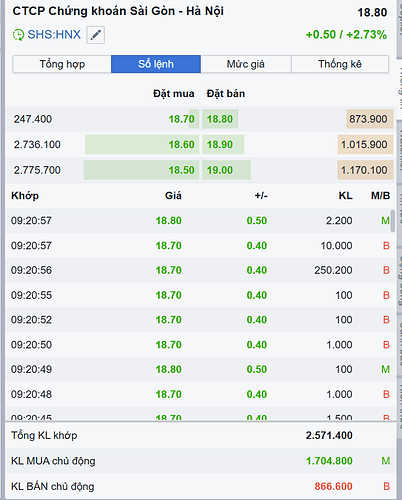Click the KL MUA chủ động value 1.704.800
The width and height of the screenshot is (402, 500).
(x=329, y=461)
